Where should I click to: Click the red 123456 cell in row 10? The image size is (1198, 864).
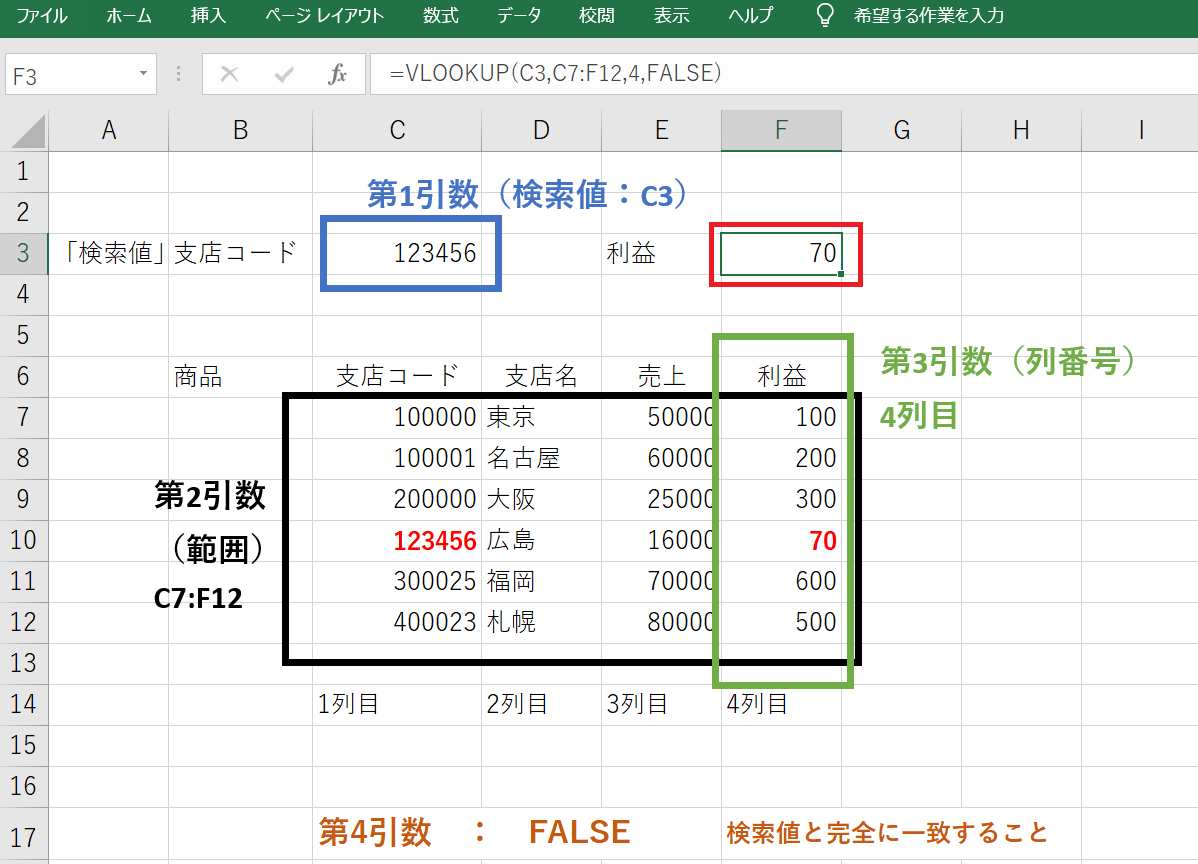pos(397,540)
